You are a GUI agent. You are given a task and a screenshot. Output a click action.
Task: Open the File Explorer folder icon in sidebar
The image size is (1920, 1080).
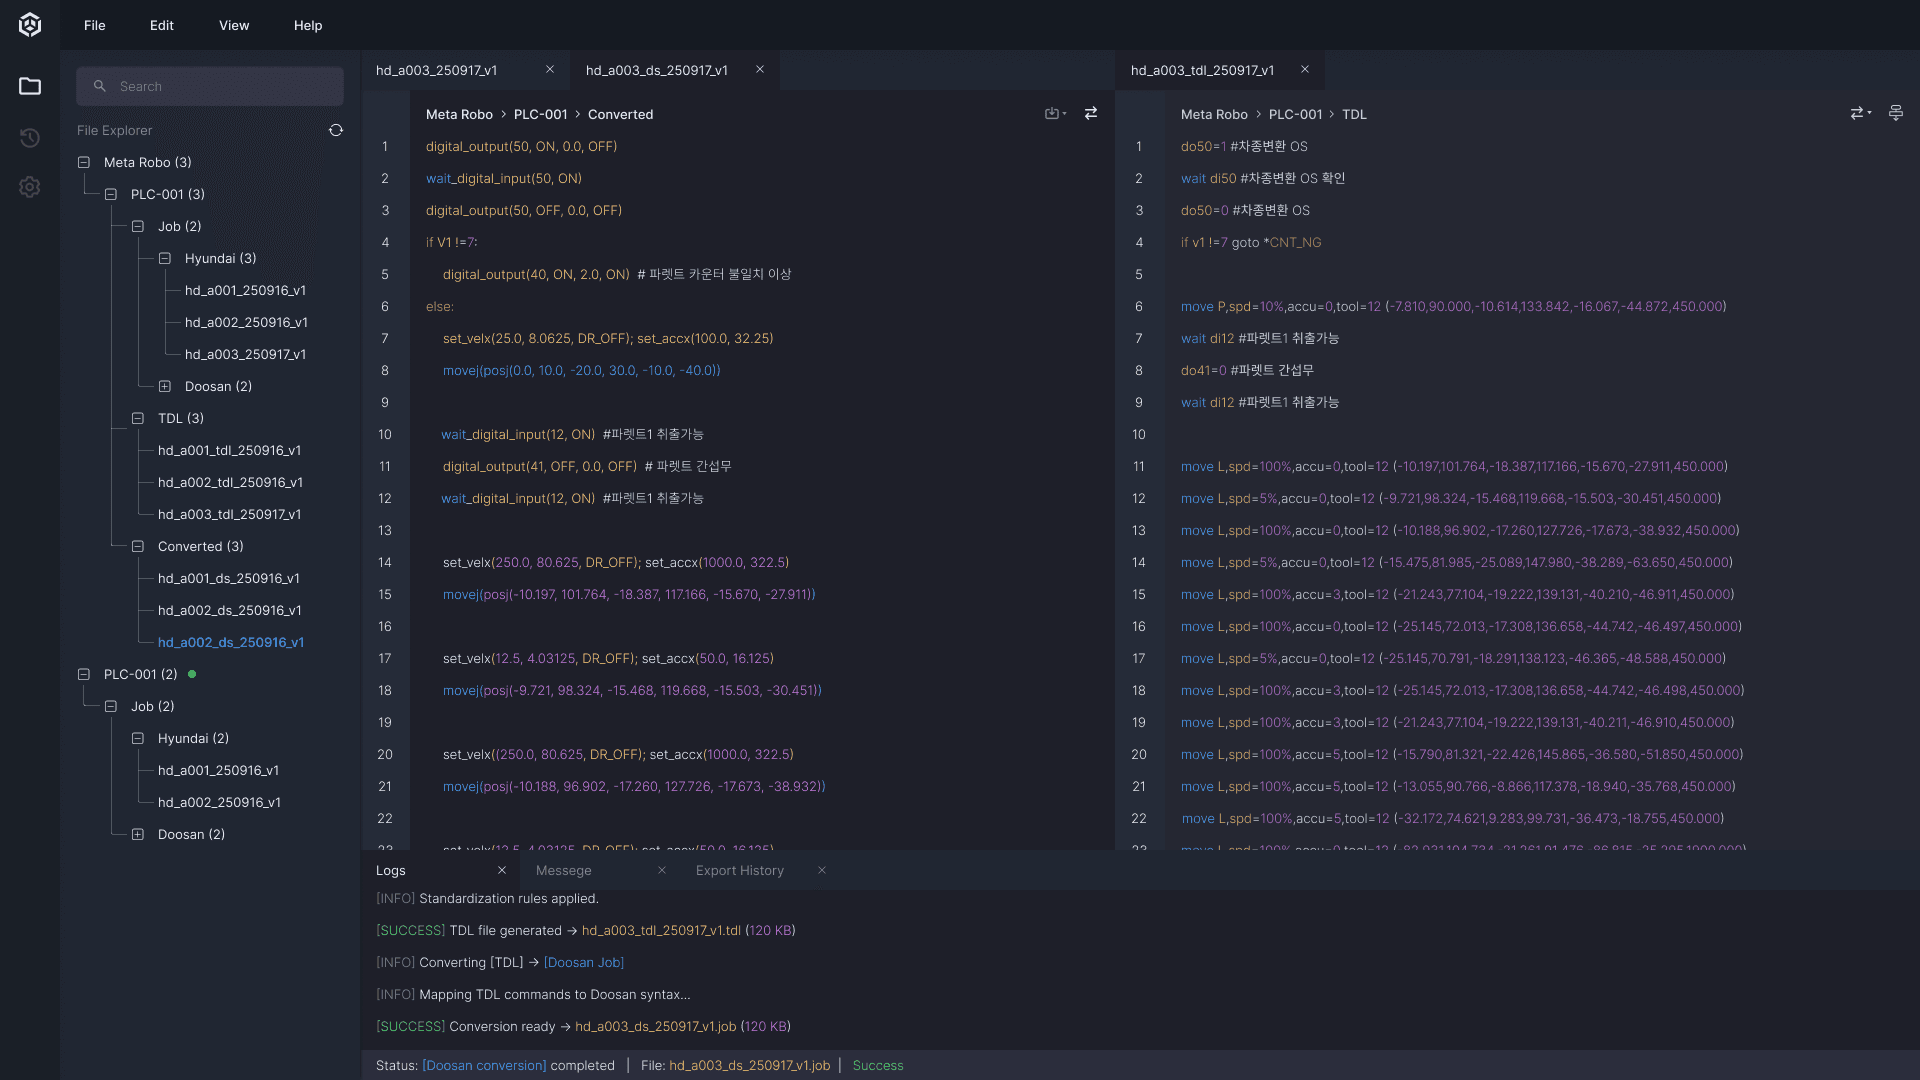tap(30, 86)
